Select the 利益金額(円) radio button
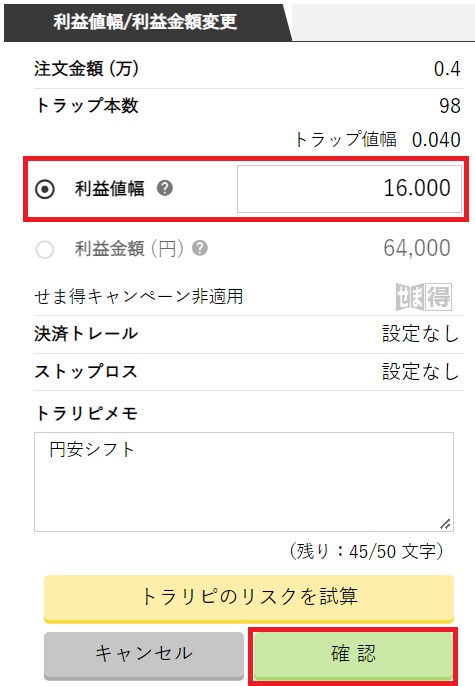This screenshot has width=475, height=686. point(45,249)
